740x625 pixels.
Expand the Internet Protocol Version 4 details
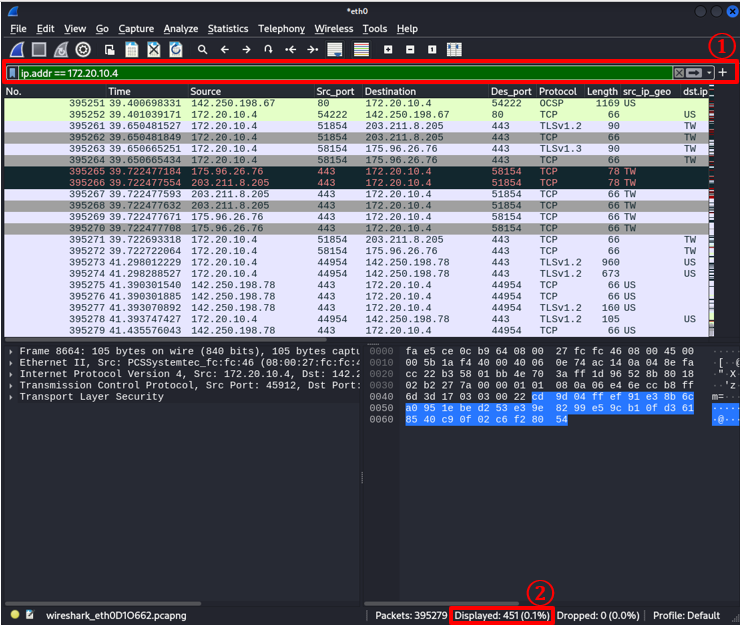pyautogui.click(x=11, y=373)
